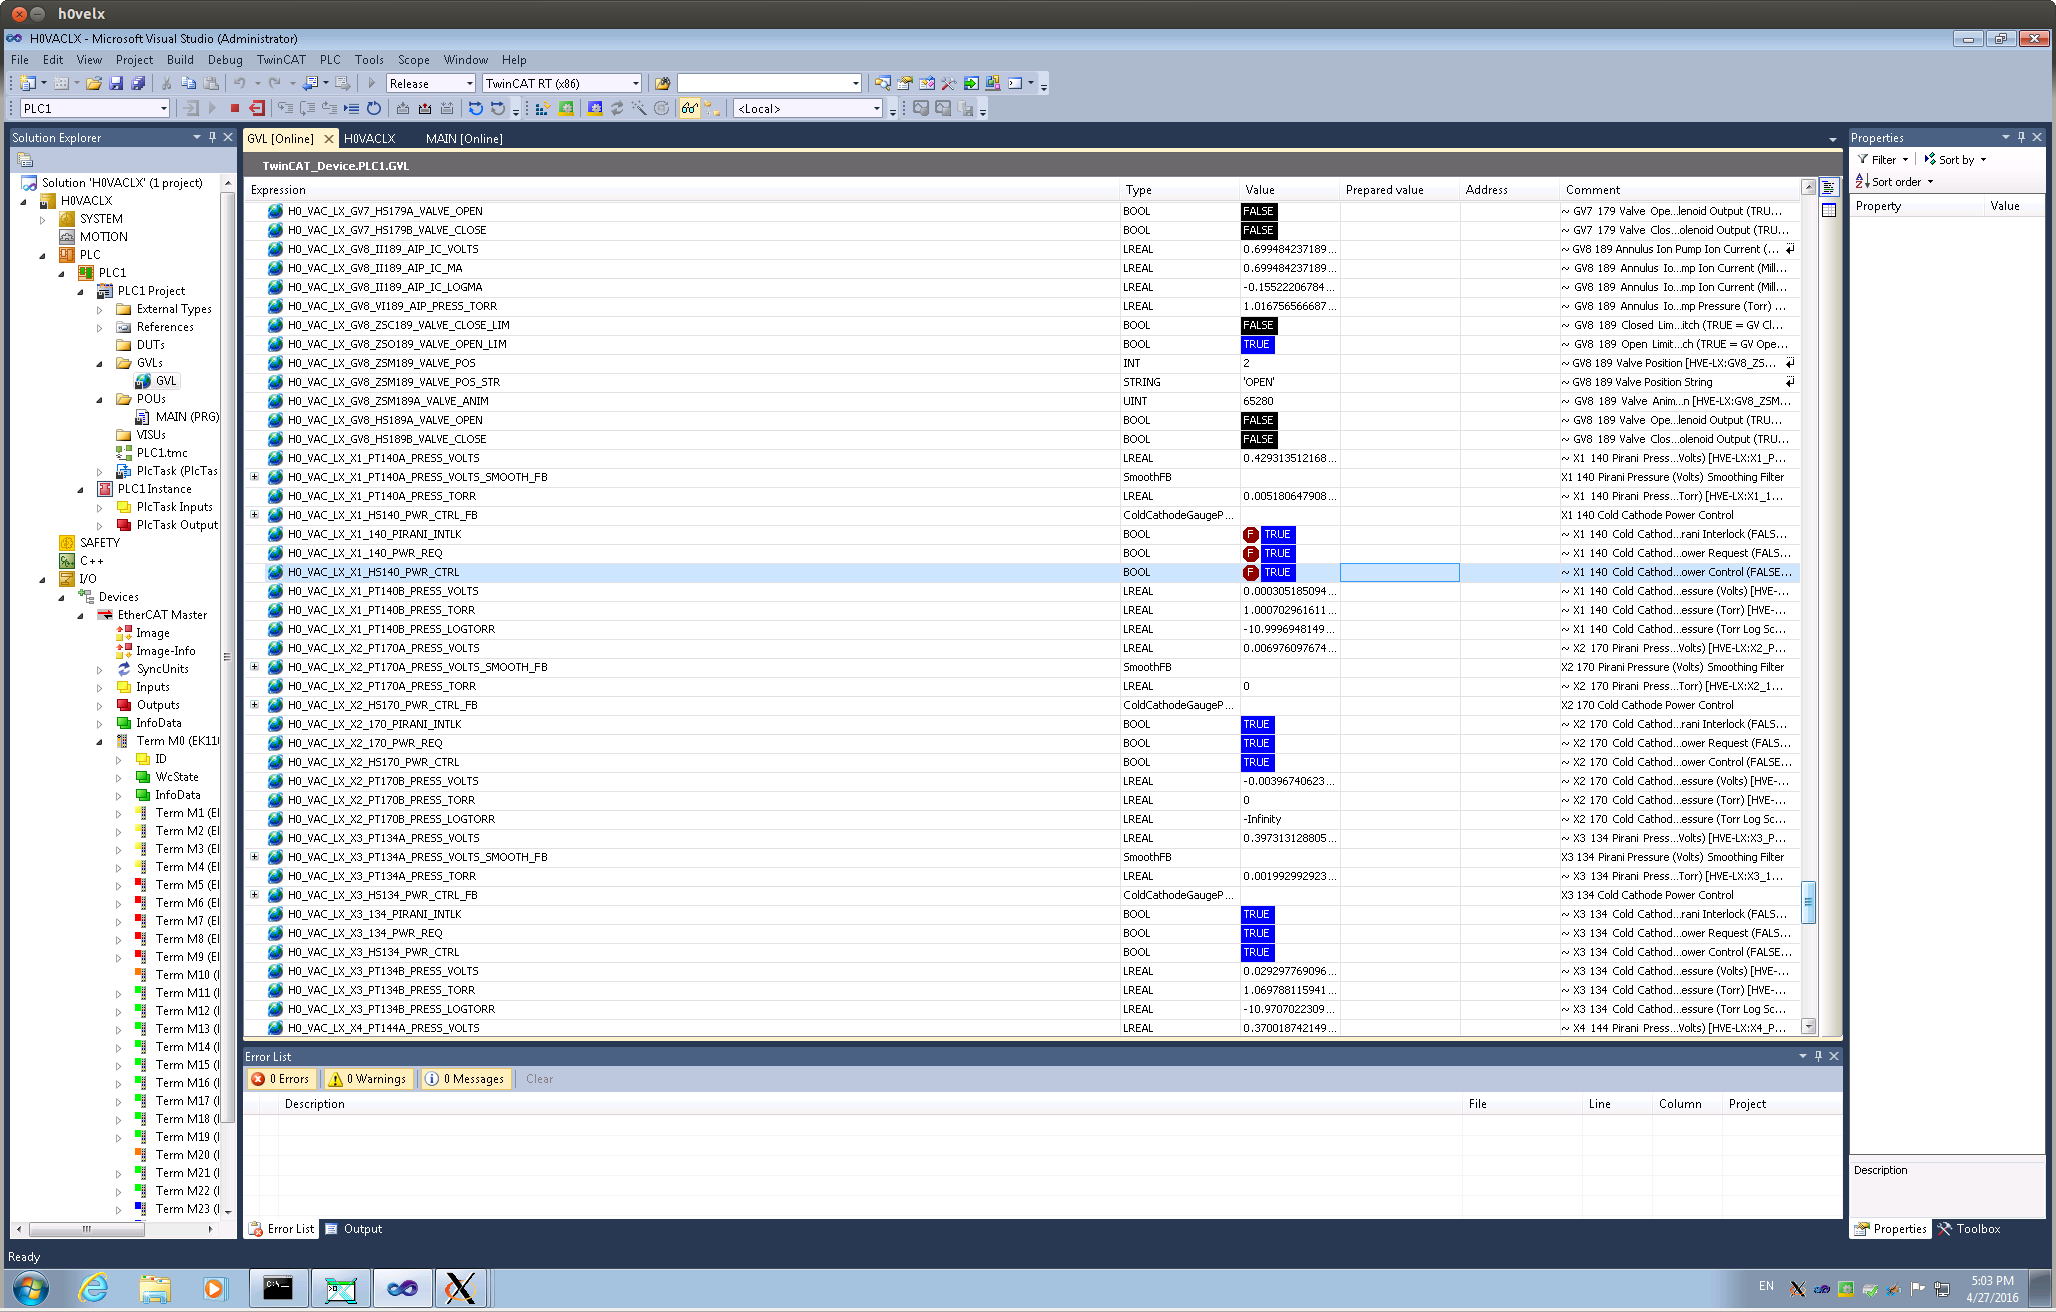
Task: Click the Properties Window toolbar icon
Action: click(905, 83)
